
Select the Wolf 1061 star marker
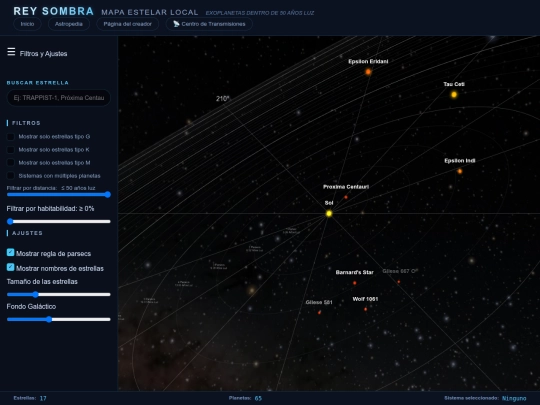pos(365,309)
